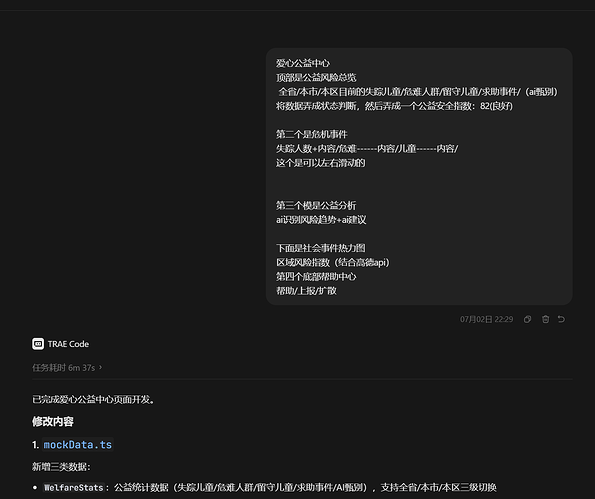
Task: Click the 第四个底部帮助中心 line
Action: point(316,276)
